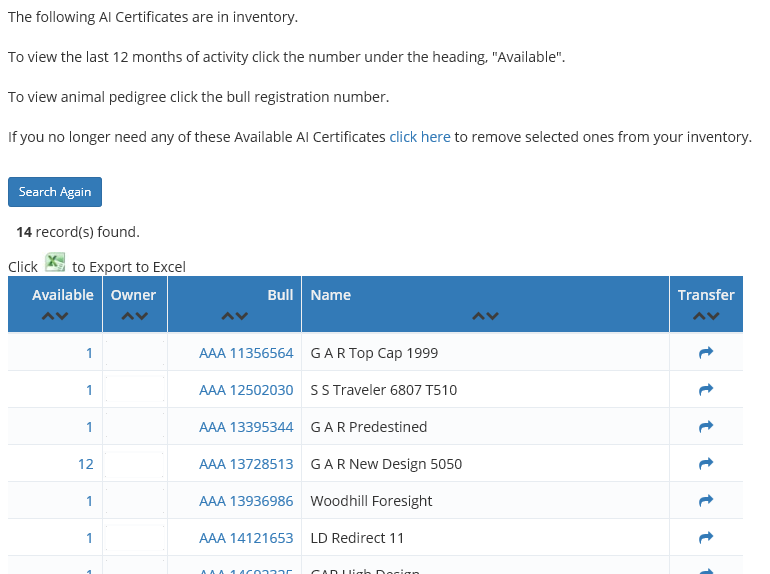The width and height of the screenshot is (770, 574).
Task: Open pedigree for AAA 12502030
Action: pos(246,390)
